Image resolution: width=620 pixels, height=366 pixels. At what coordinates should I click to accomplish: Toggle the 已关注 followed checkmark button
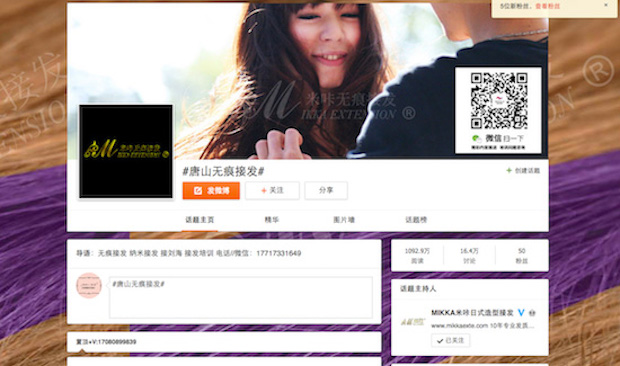tap(451, 341)
